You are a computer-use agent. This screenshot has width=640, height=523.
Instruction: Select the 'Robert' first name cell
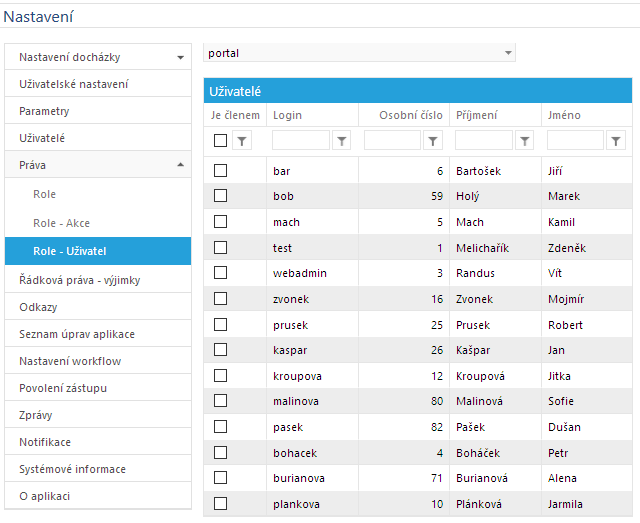click(x=587, y=325)
